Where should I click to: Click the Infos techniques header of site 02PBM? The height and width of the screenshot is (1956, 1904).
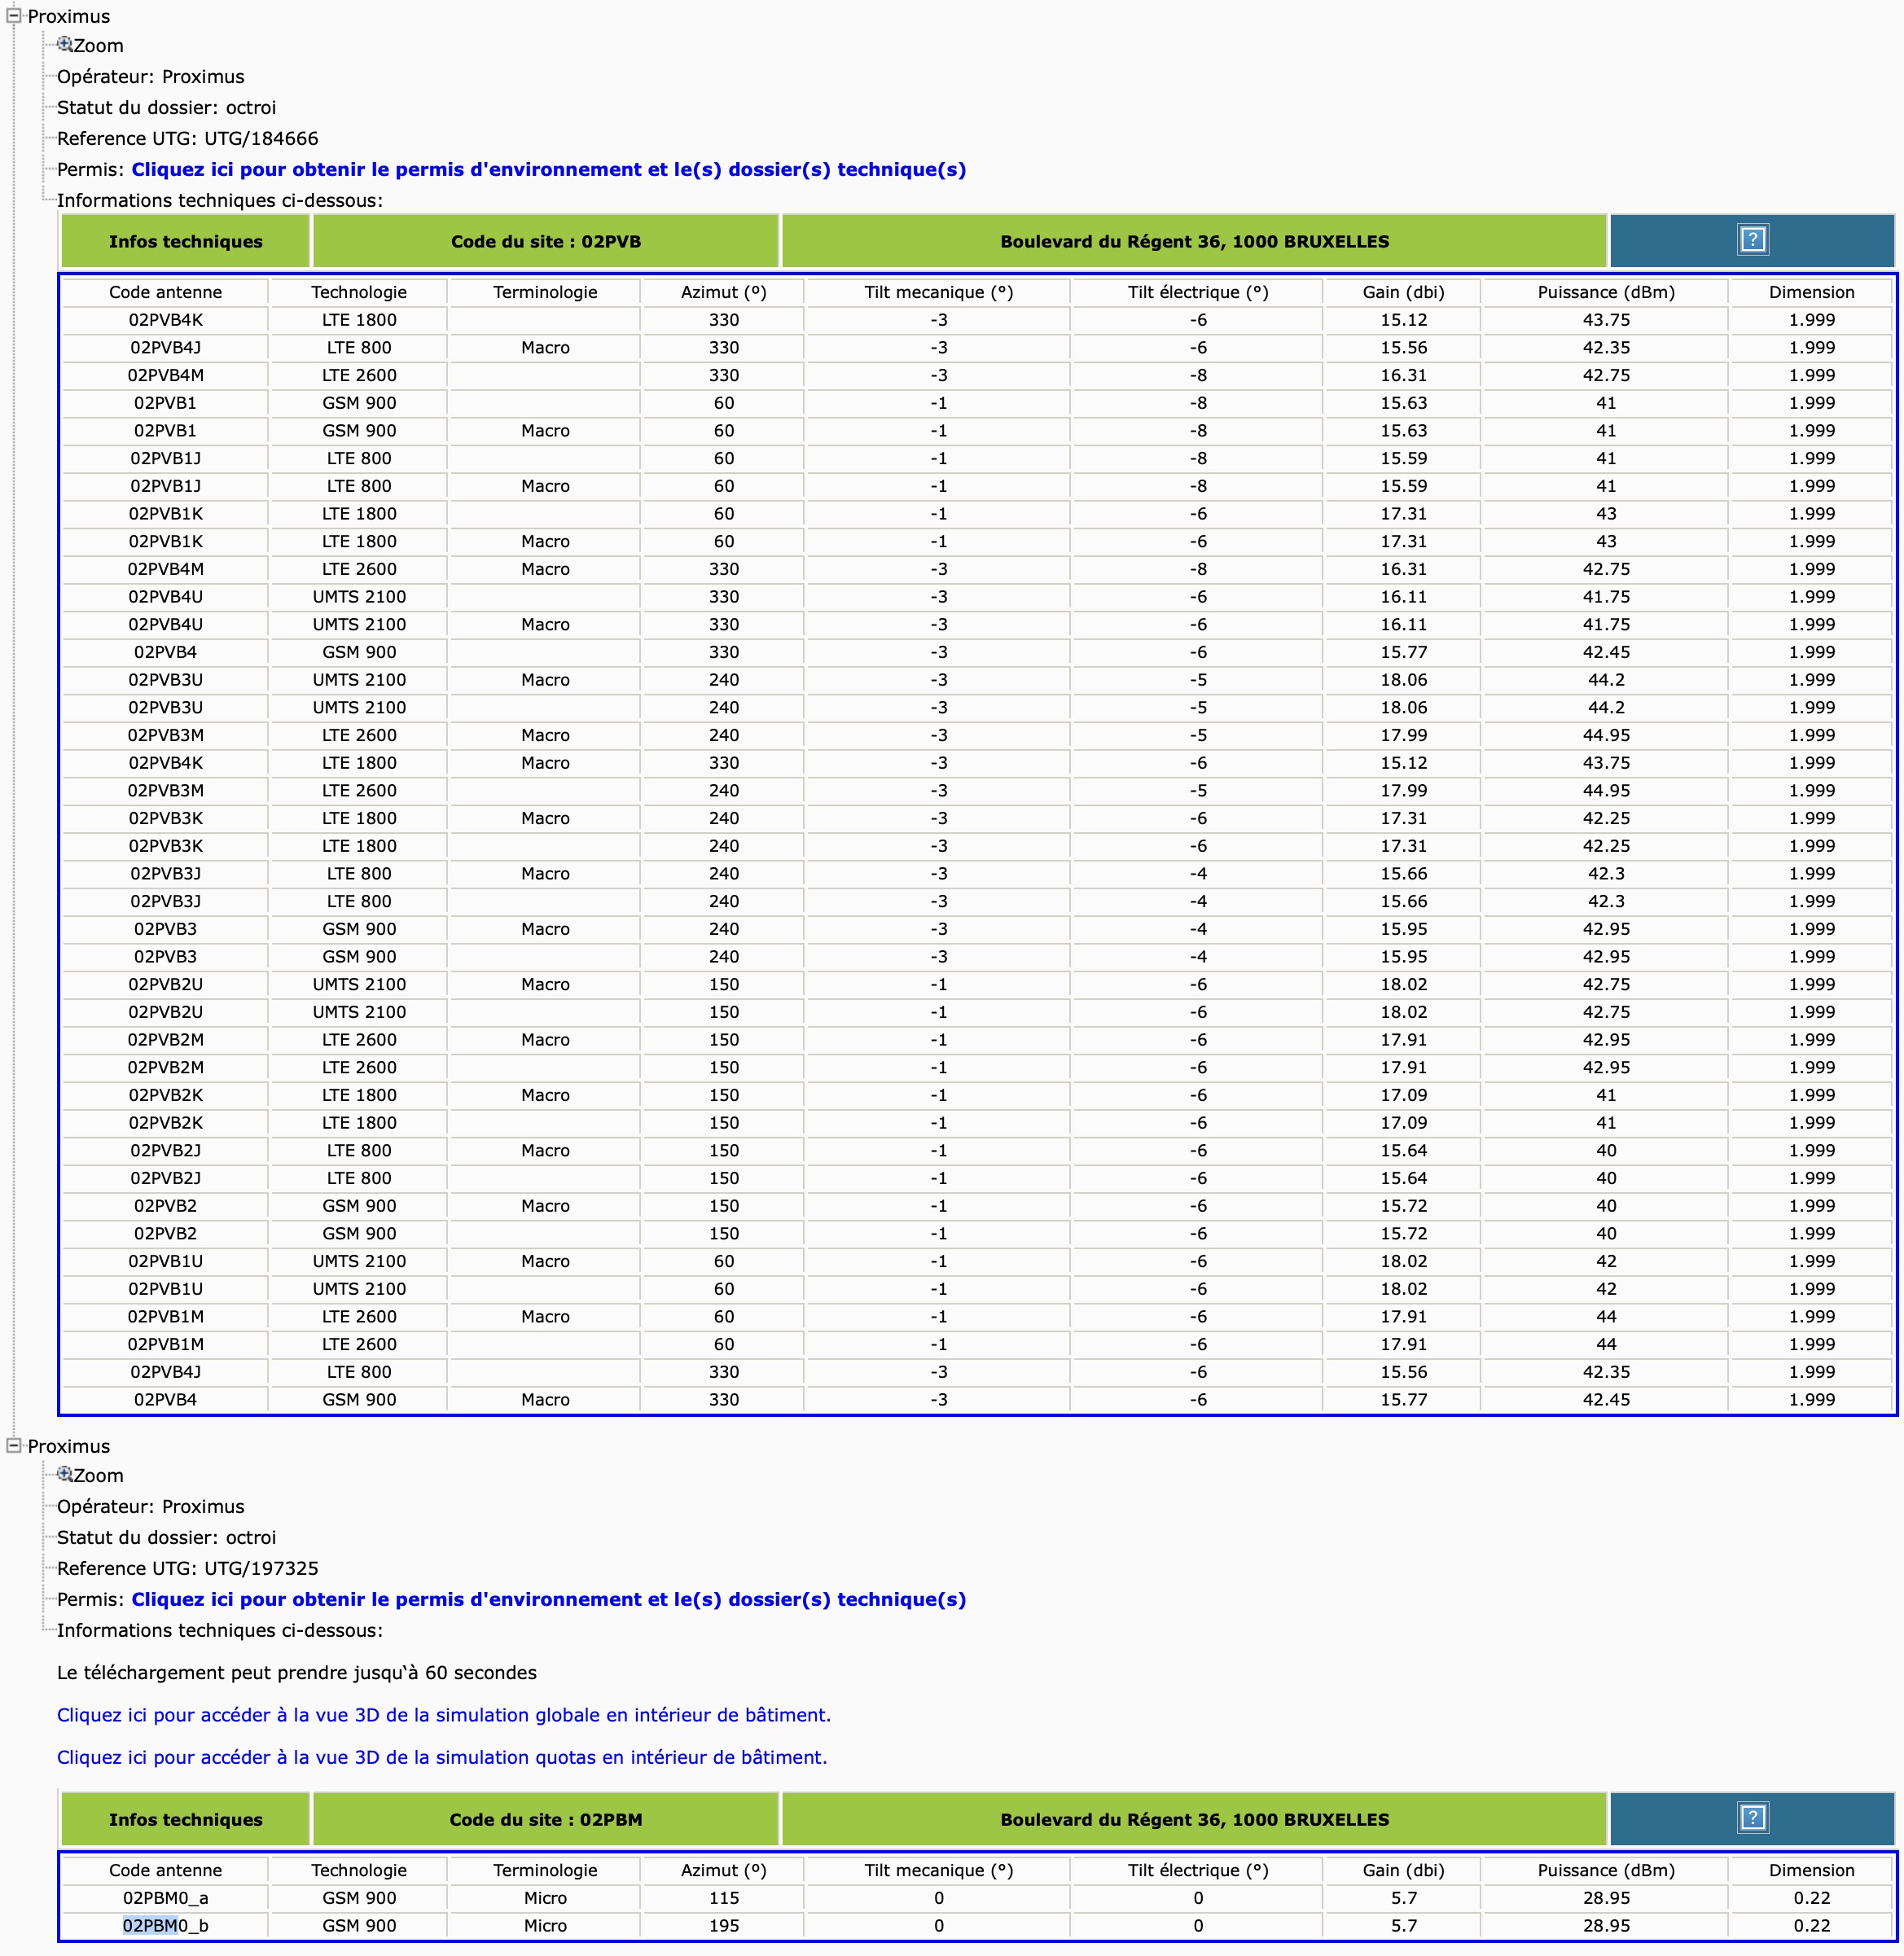click(186, 1819)
